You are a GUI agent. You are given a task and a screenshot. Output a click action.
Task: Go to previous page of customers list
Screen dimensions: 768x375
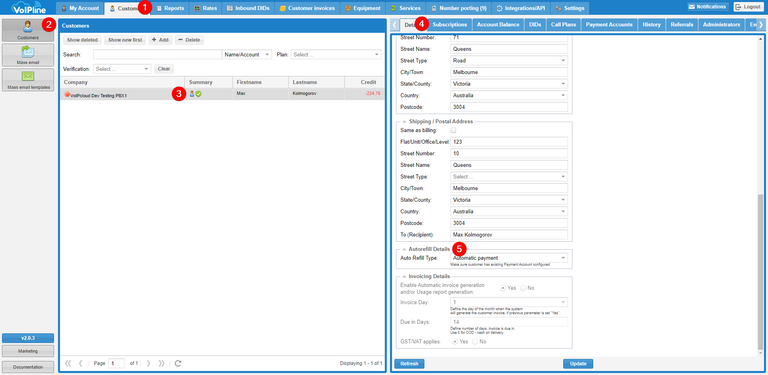80,363
